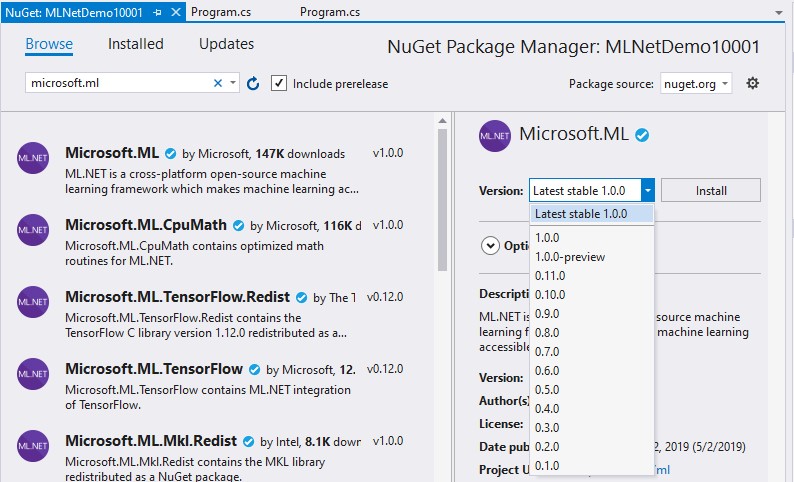Screen dimensions: 794x482
Task: Open the Package source dropdown
Action: click(695, 84)
